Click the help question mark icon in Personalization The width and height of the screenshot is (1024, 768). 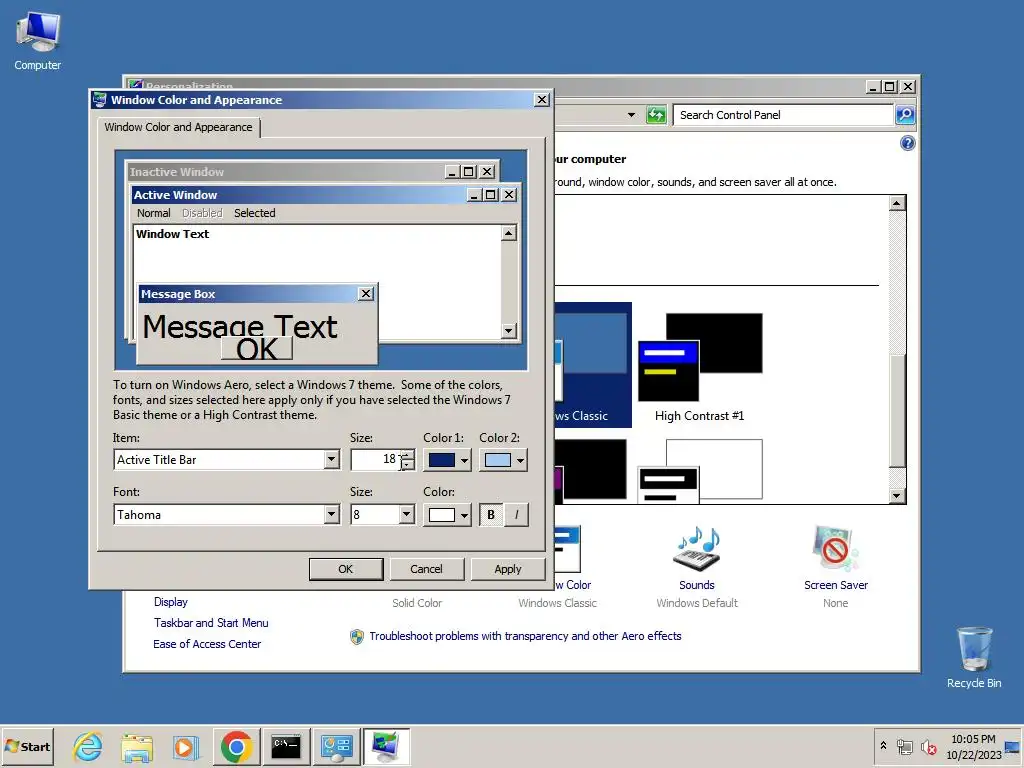pos(907,143)
